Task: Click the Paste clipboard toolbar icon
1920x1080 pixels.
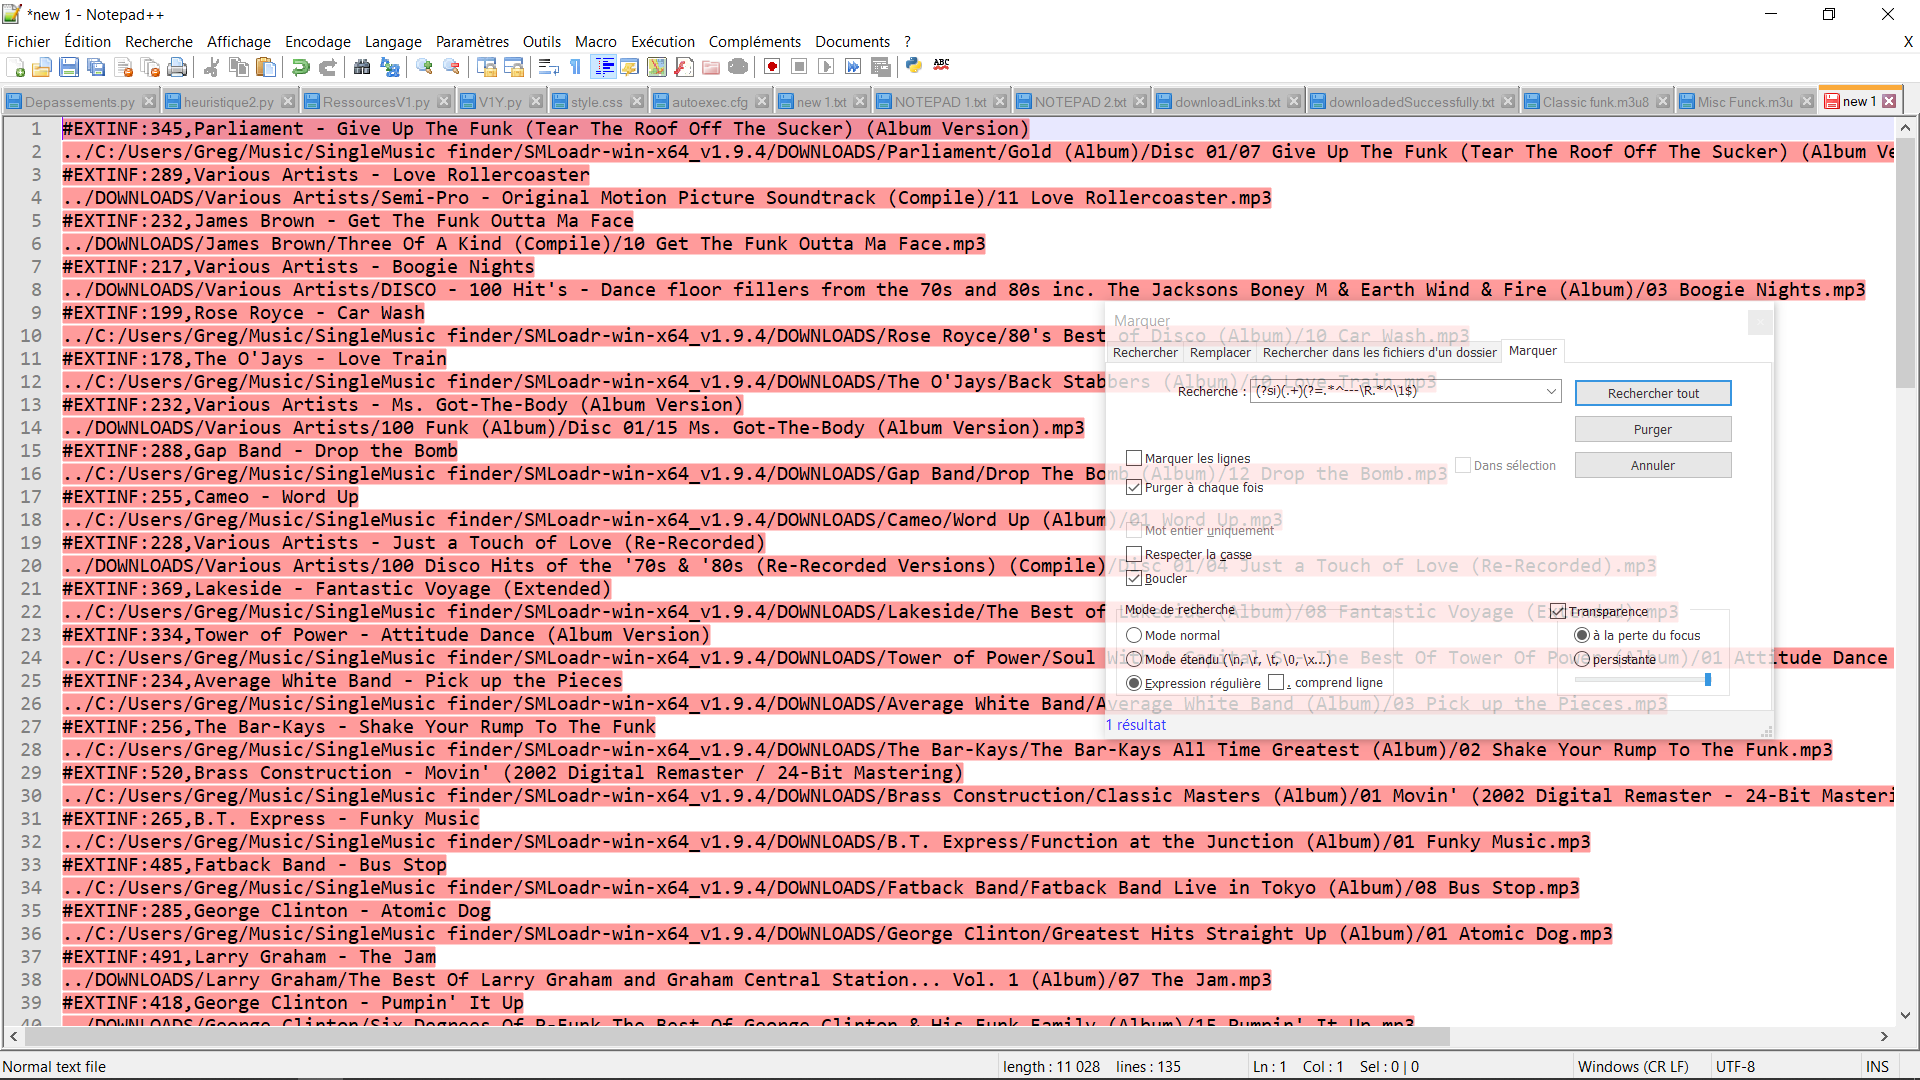Action: (x=266, y=67)
